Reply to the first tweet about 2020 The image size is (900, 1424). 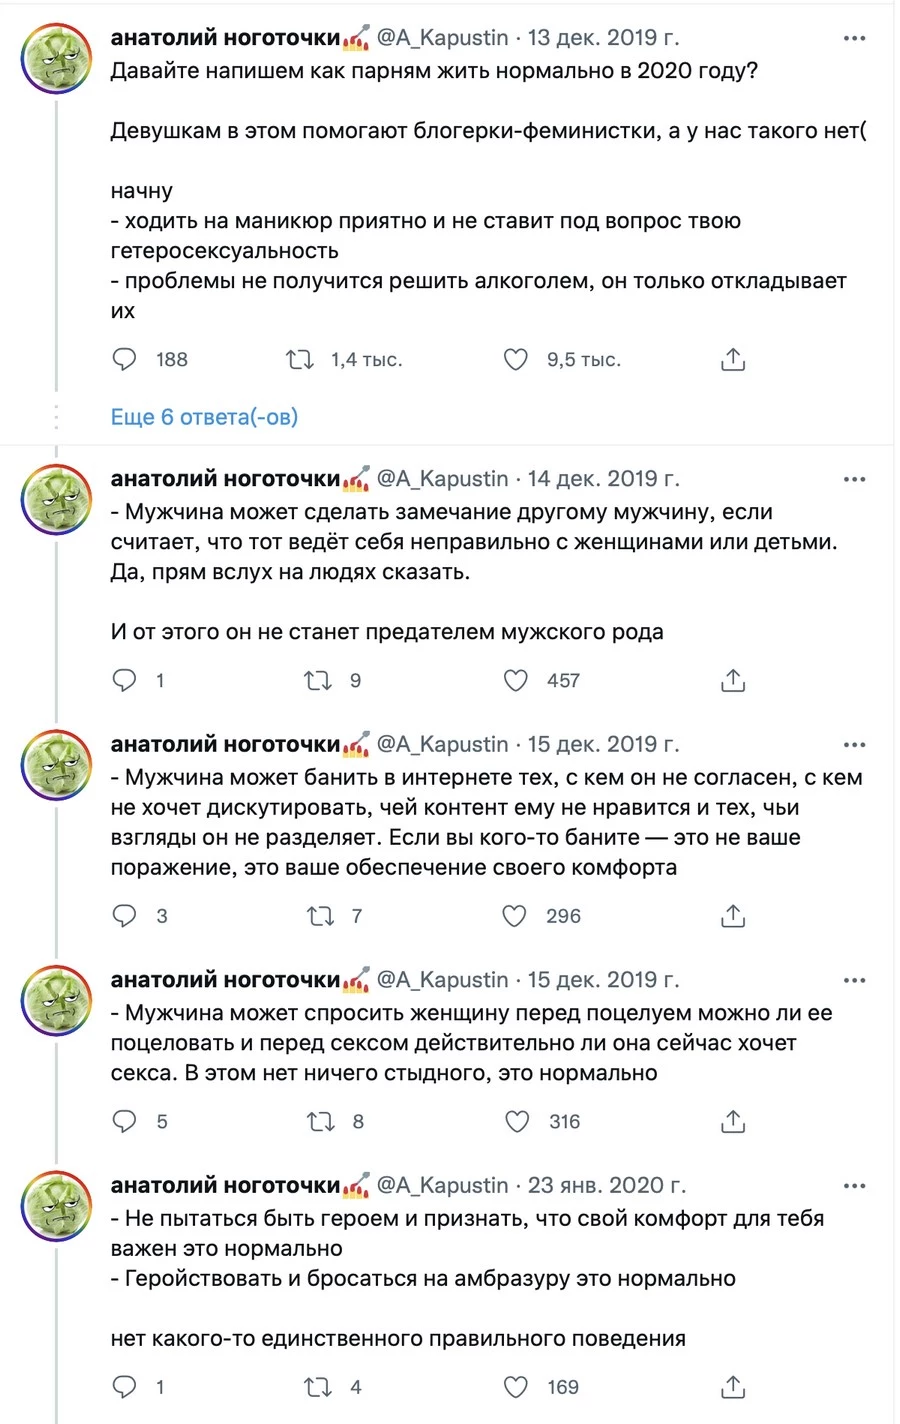coord(124,359)
